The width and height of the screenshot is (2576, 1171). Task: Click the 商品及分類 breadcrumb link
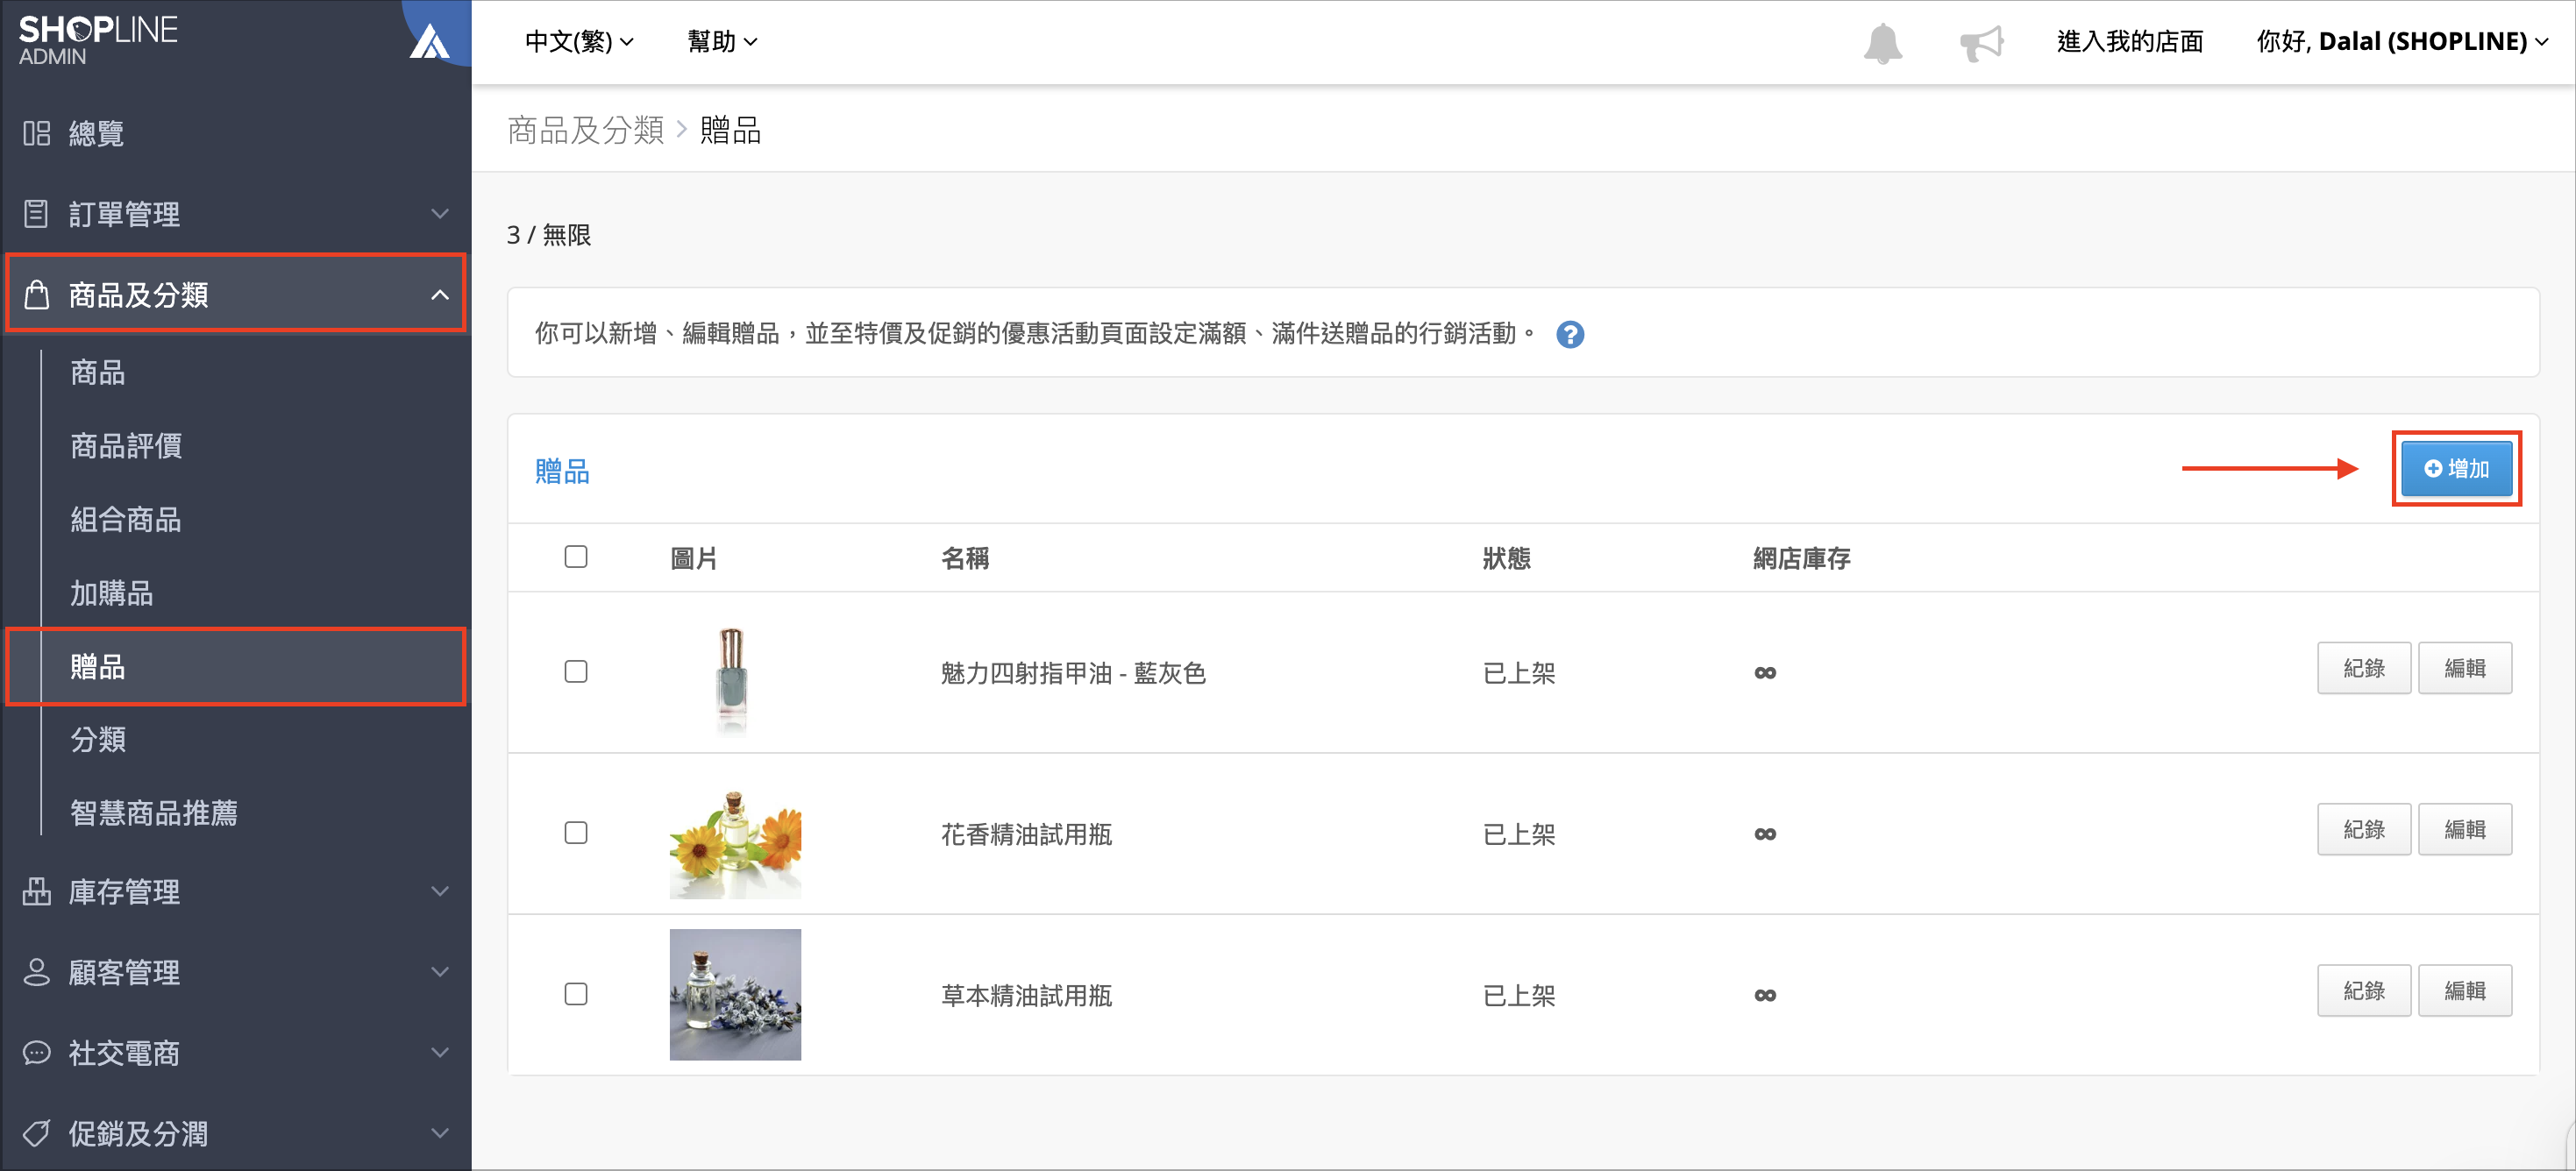point(585,130)
